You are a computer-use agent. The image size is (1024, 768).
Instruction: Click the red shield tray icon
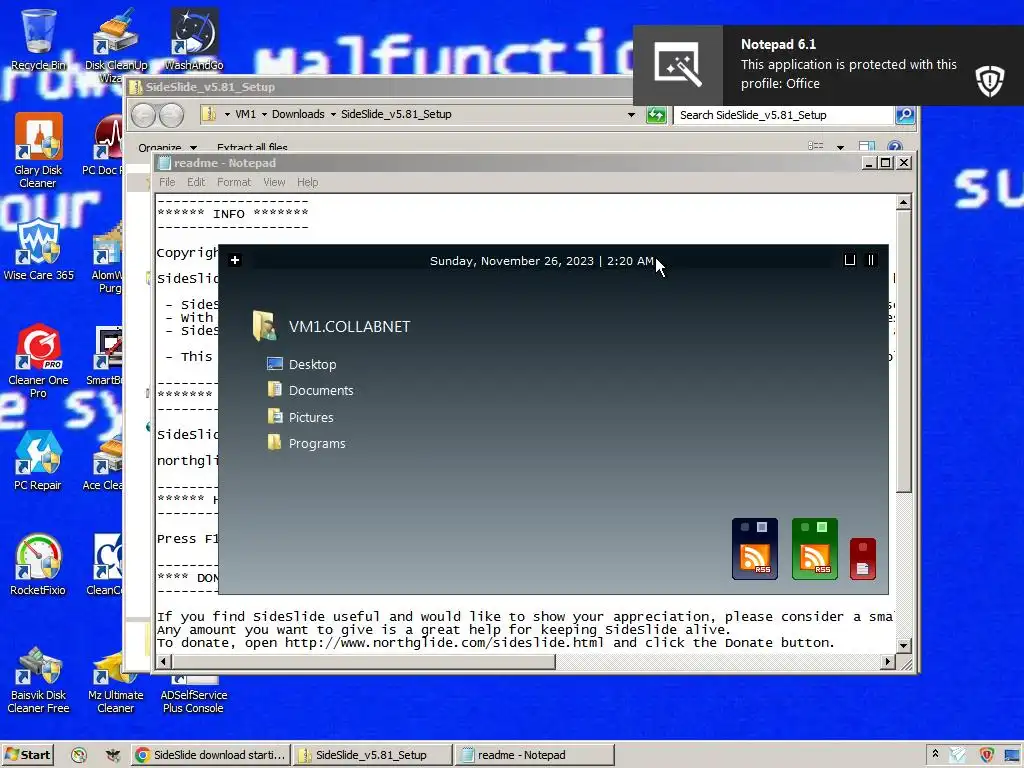tap(987, 755)
